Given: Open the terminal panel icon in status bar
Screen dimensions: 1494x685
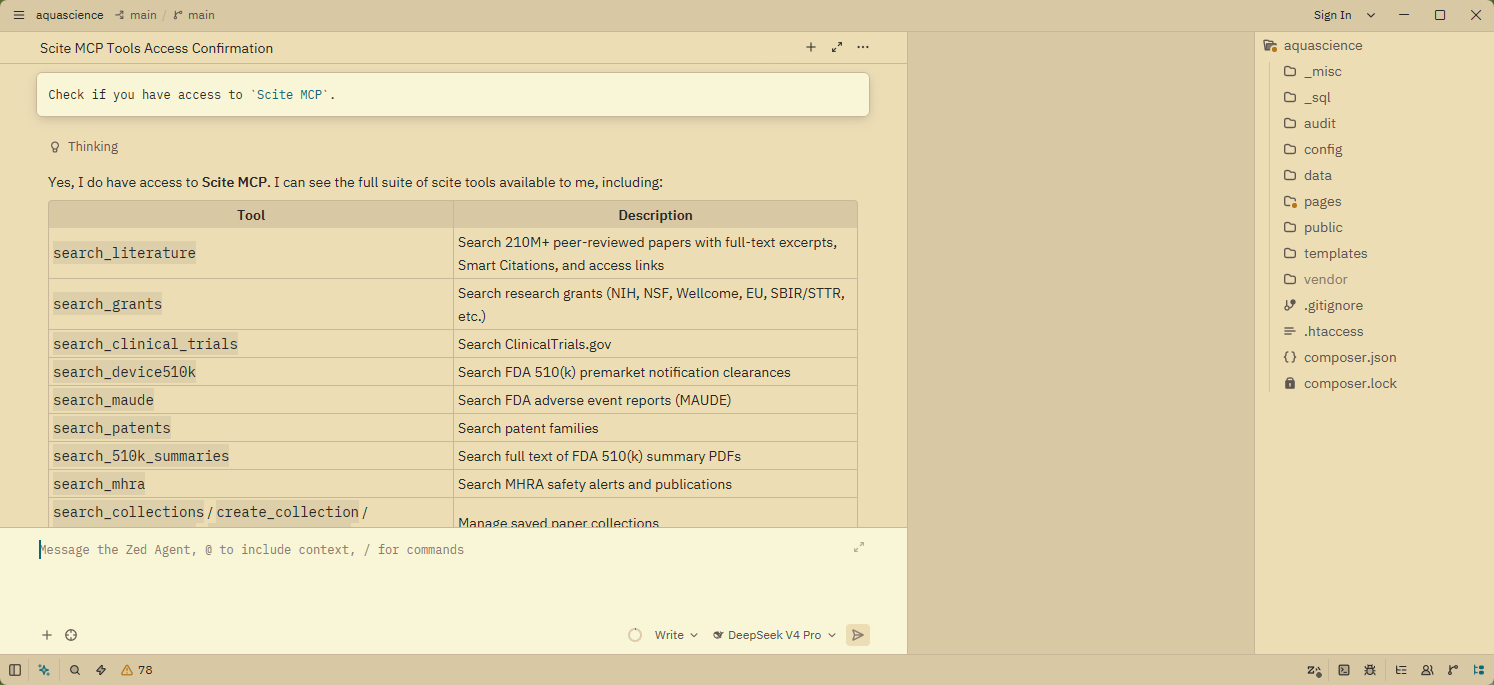Looking at the screenshot, I should 1344,670.
